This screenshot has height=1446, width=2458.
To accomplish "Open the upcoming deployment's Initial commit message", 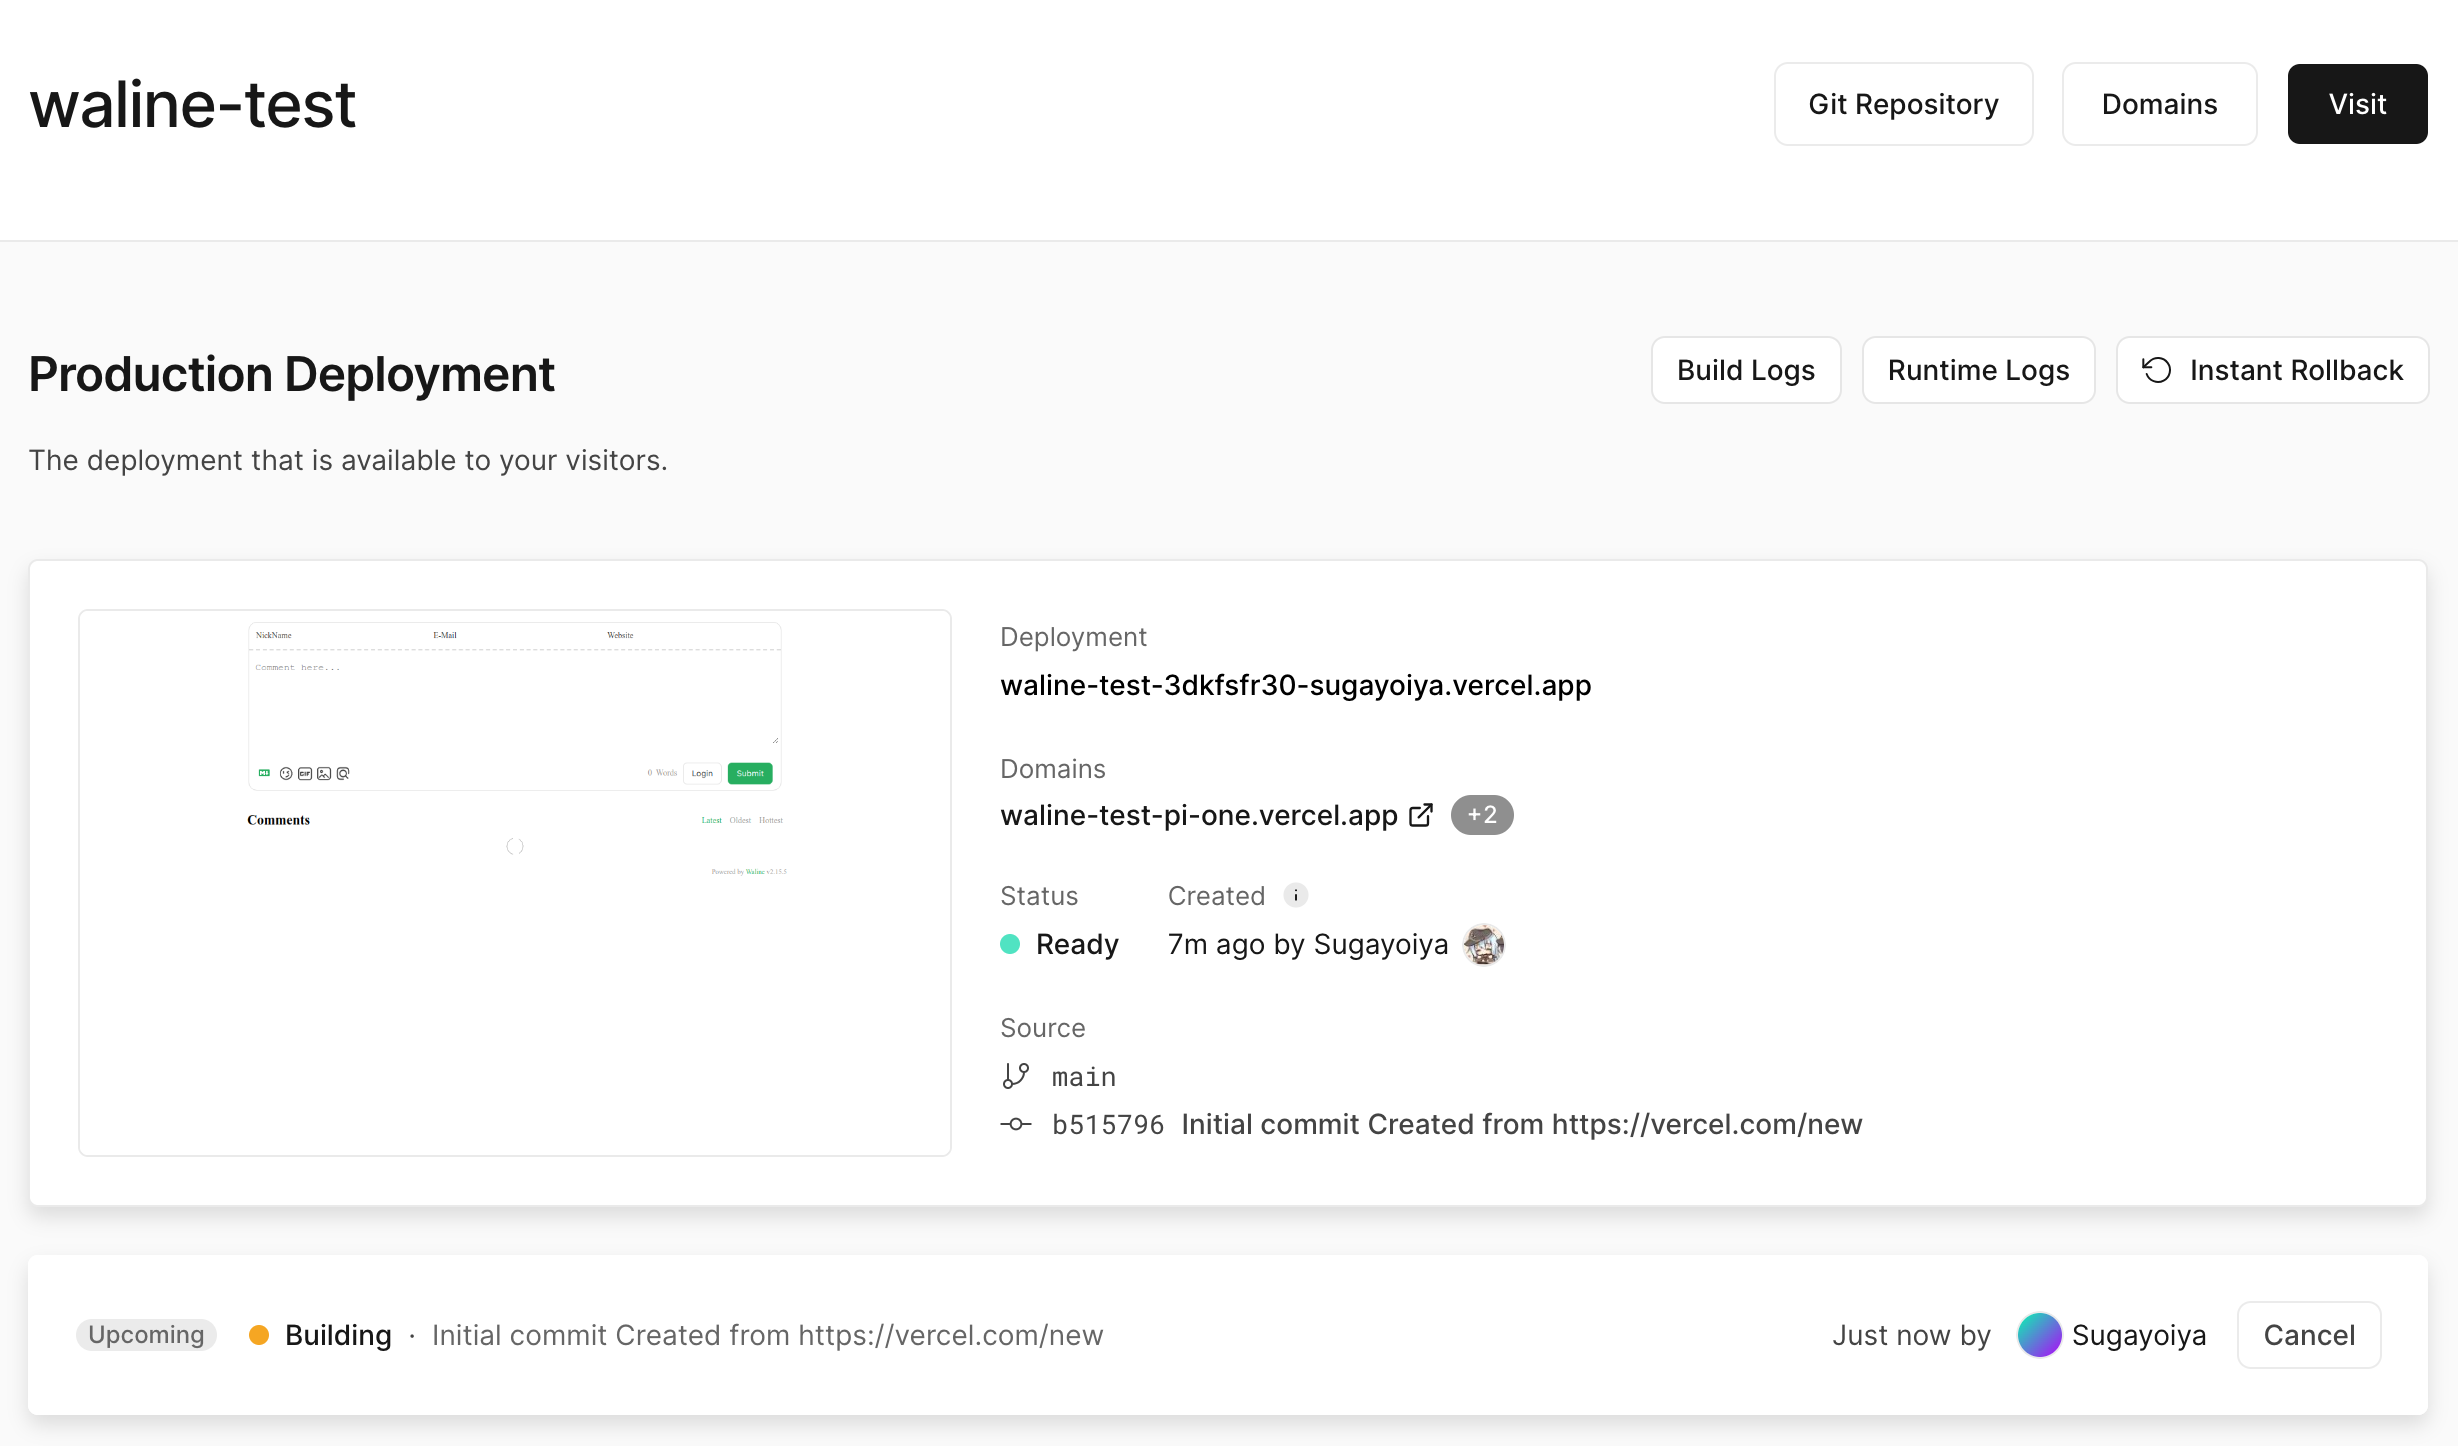I will click(x=767, y=1335).
